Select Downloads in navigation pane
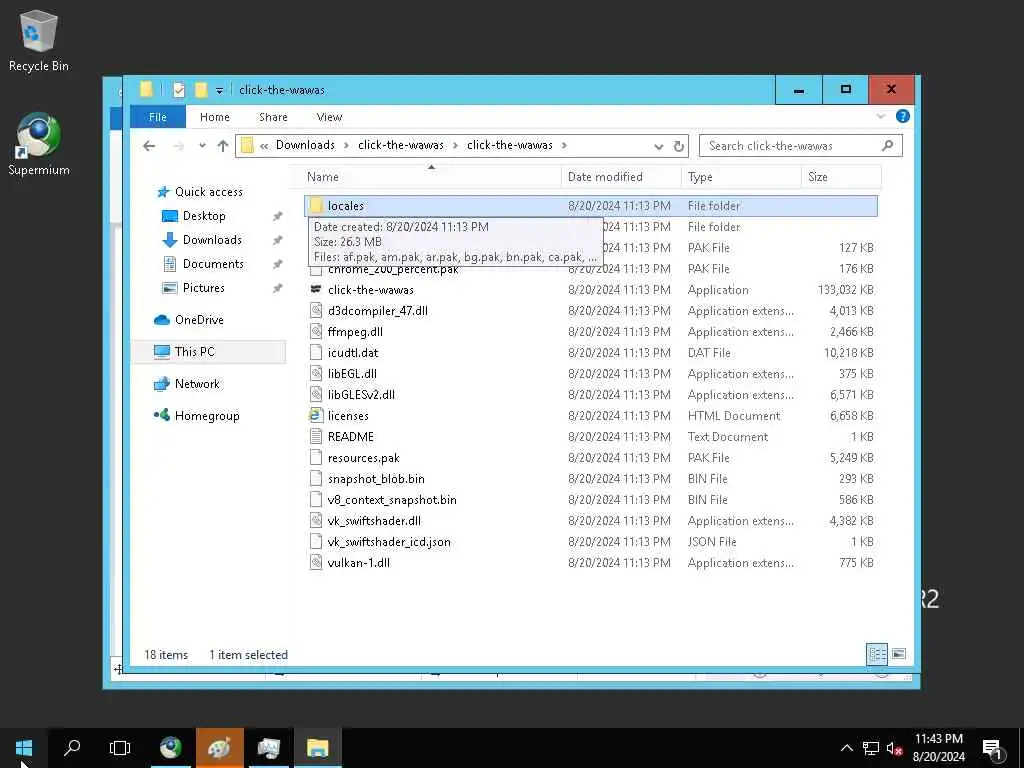Screen dimensions: 1024x768 pyautogui.click(x=212, y=240)
